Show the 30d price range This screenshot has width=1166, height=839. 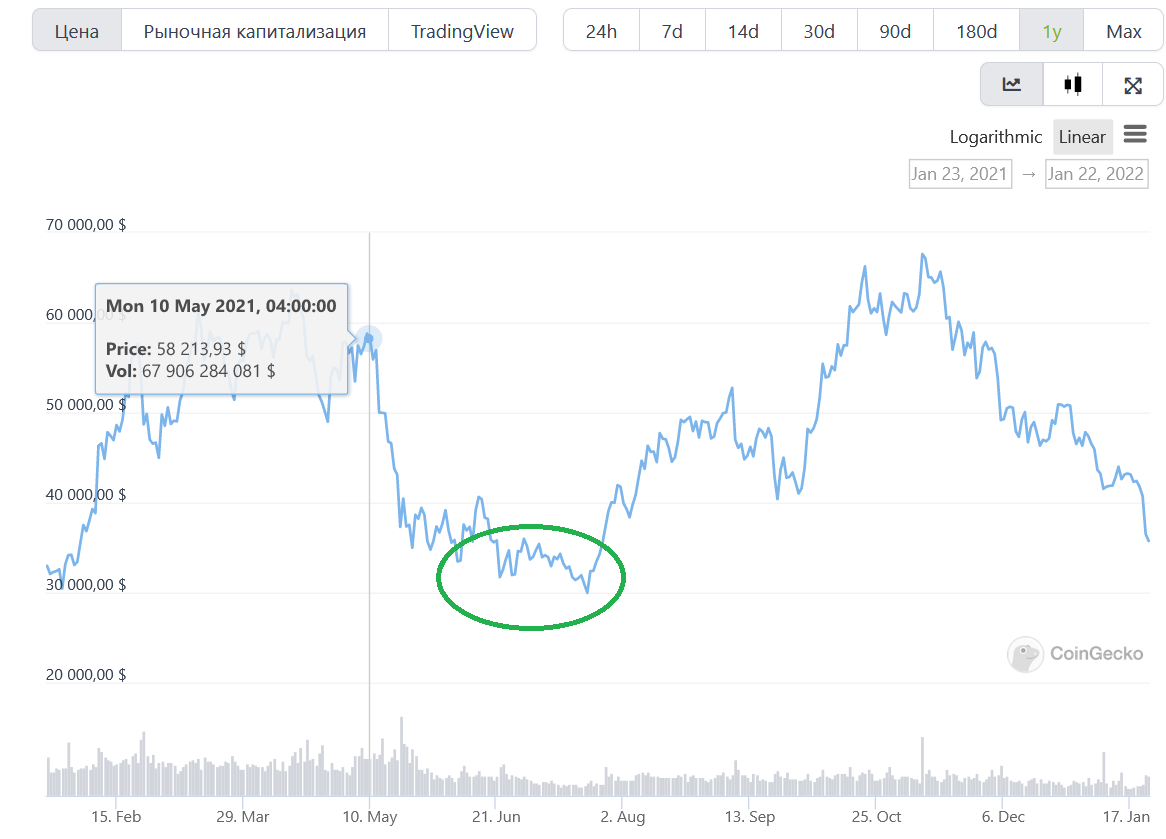(x=819, y=30)
